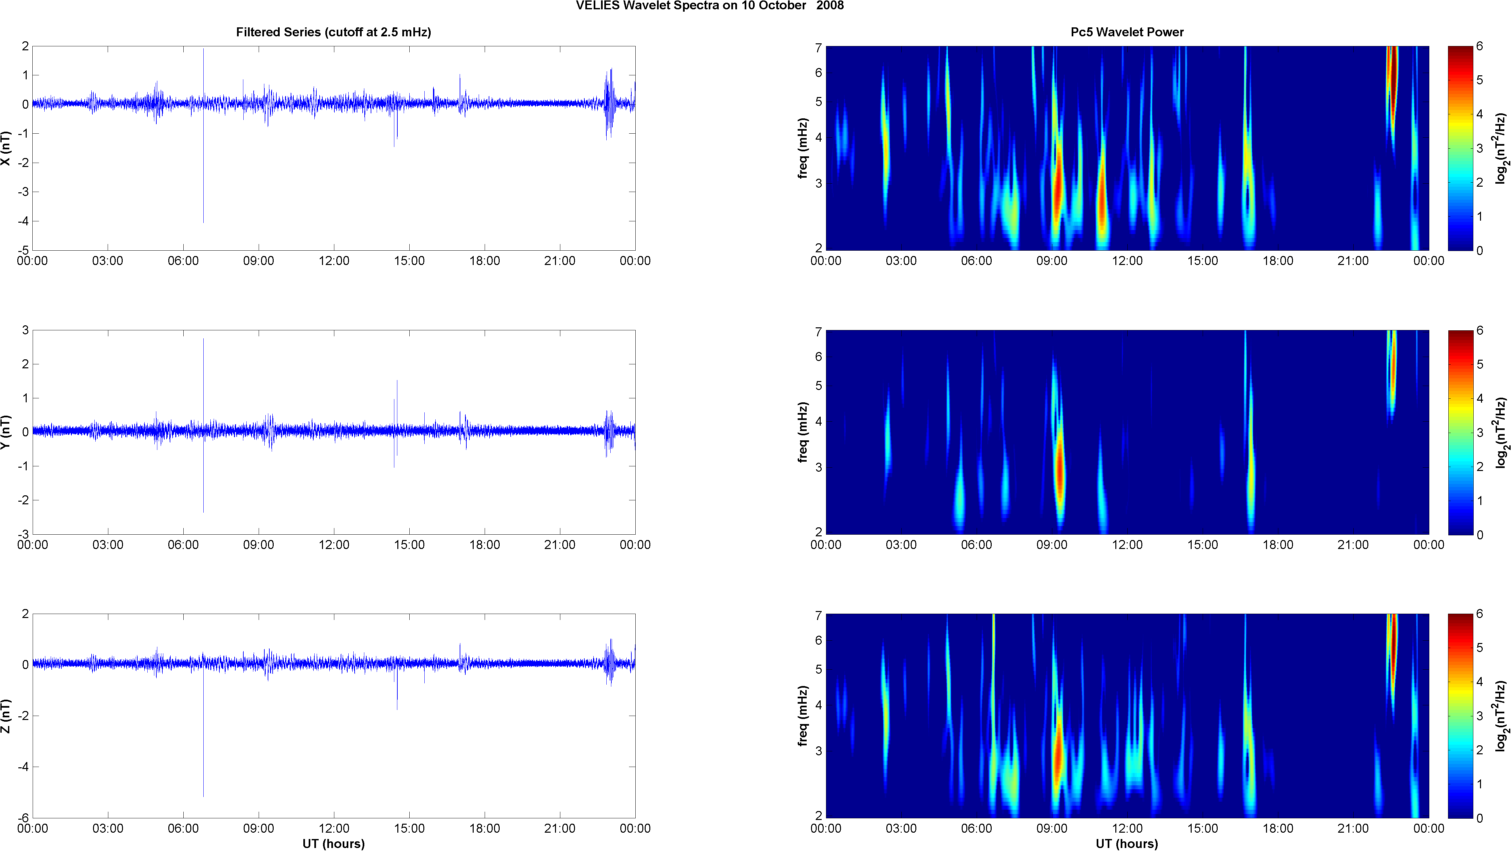Click 'freq (mHz)' label of middle spectrogram
Viewport: 1511px width, 851px height.
click(x=803, y=432)
